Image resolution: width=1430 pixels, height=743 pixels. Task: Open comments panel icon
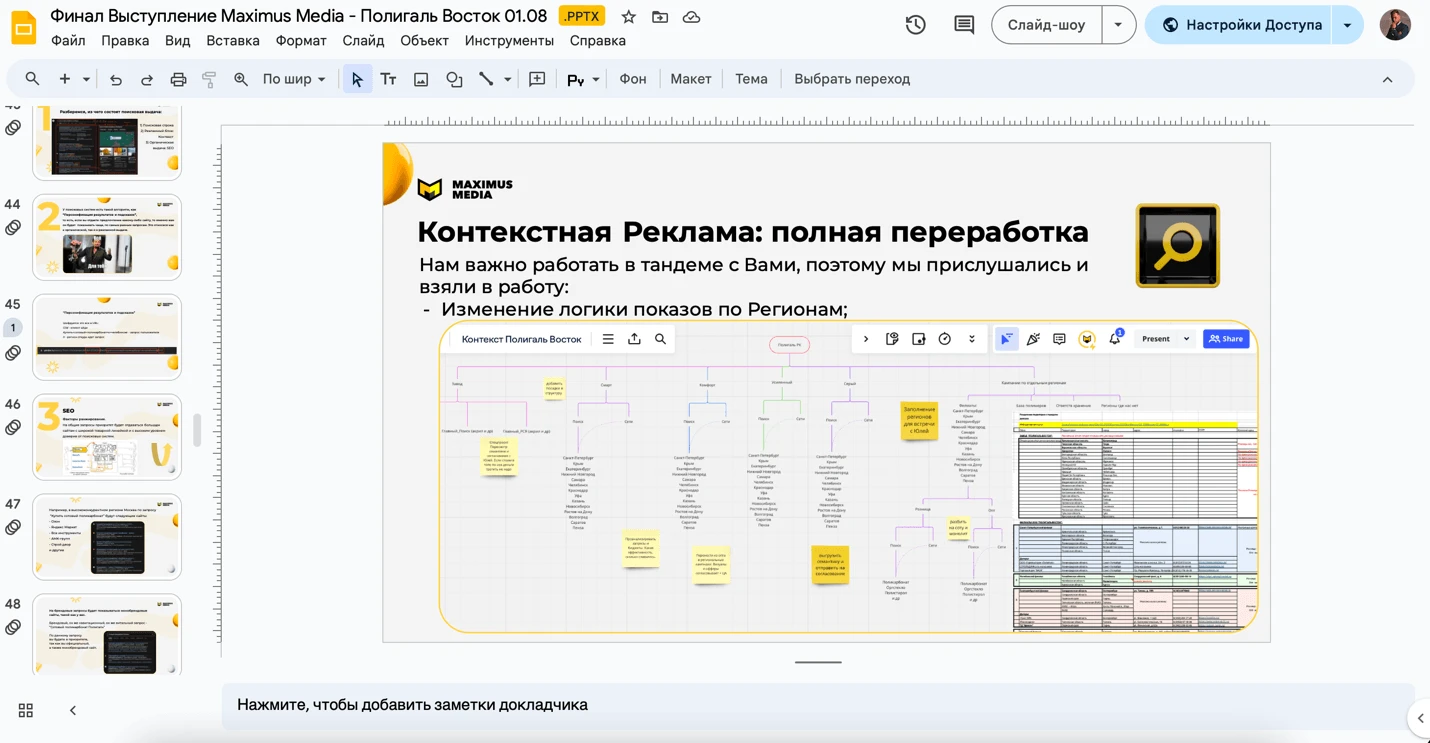964,25
